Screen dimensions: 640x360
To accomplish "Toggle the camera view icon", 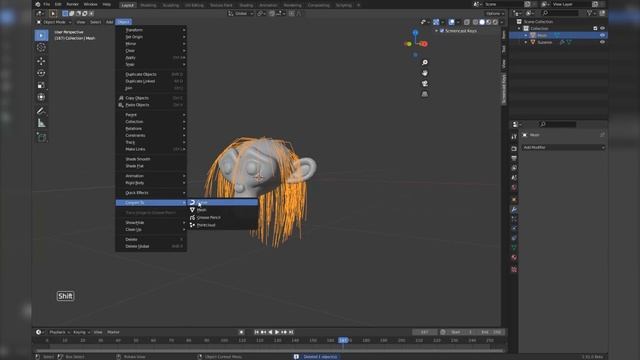I will click(x=424, y=83).
